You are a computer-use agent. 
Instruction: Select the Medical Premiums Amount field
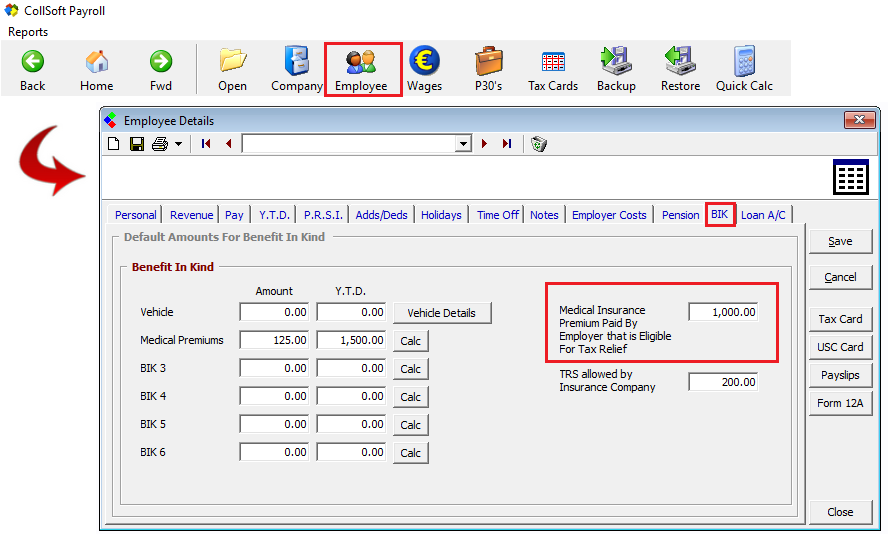tap(274, 340)
